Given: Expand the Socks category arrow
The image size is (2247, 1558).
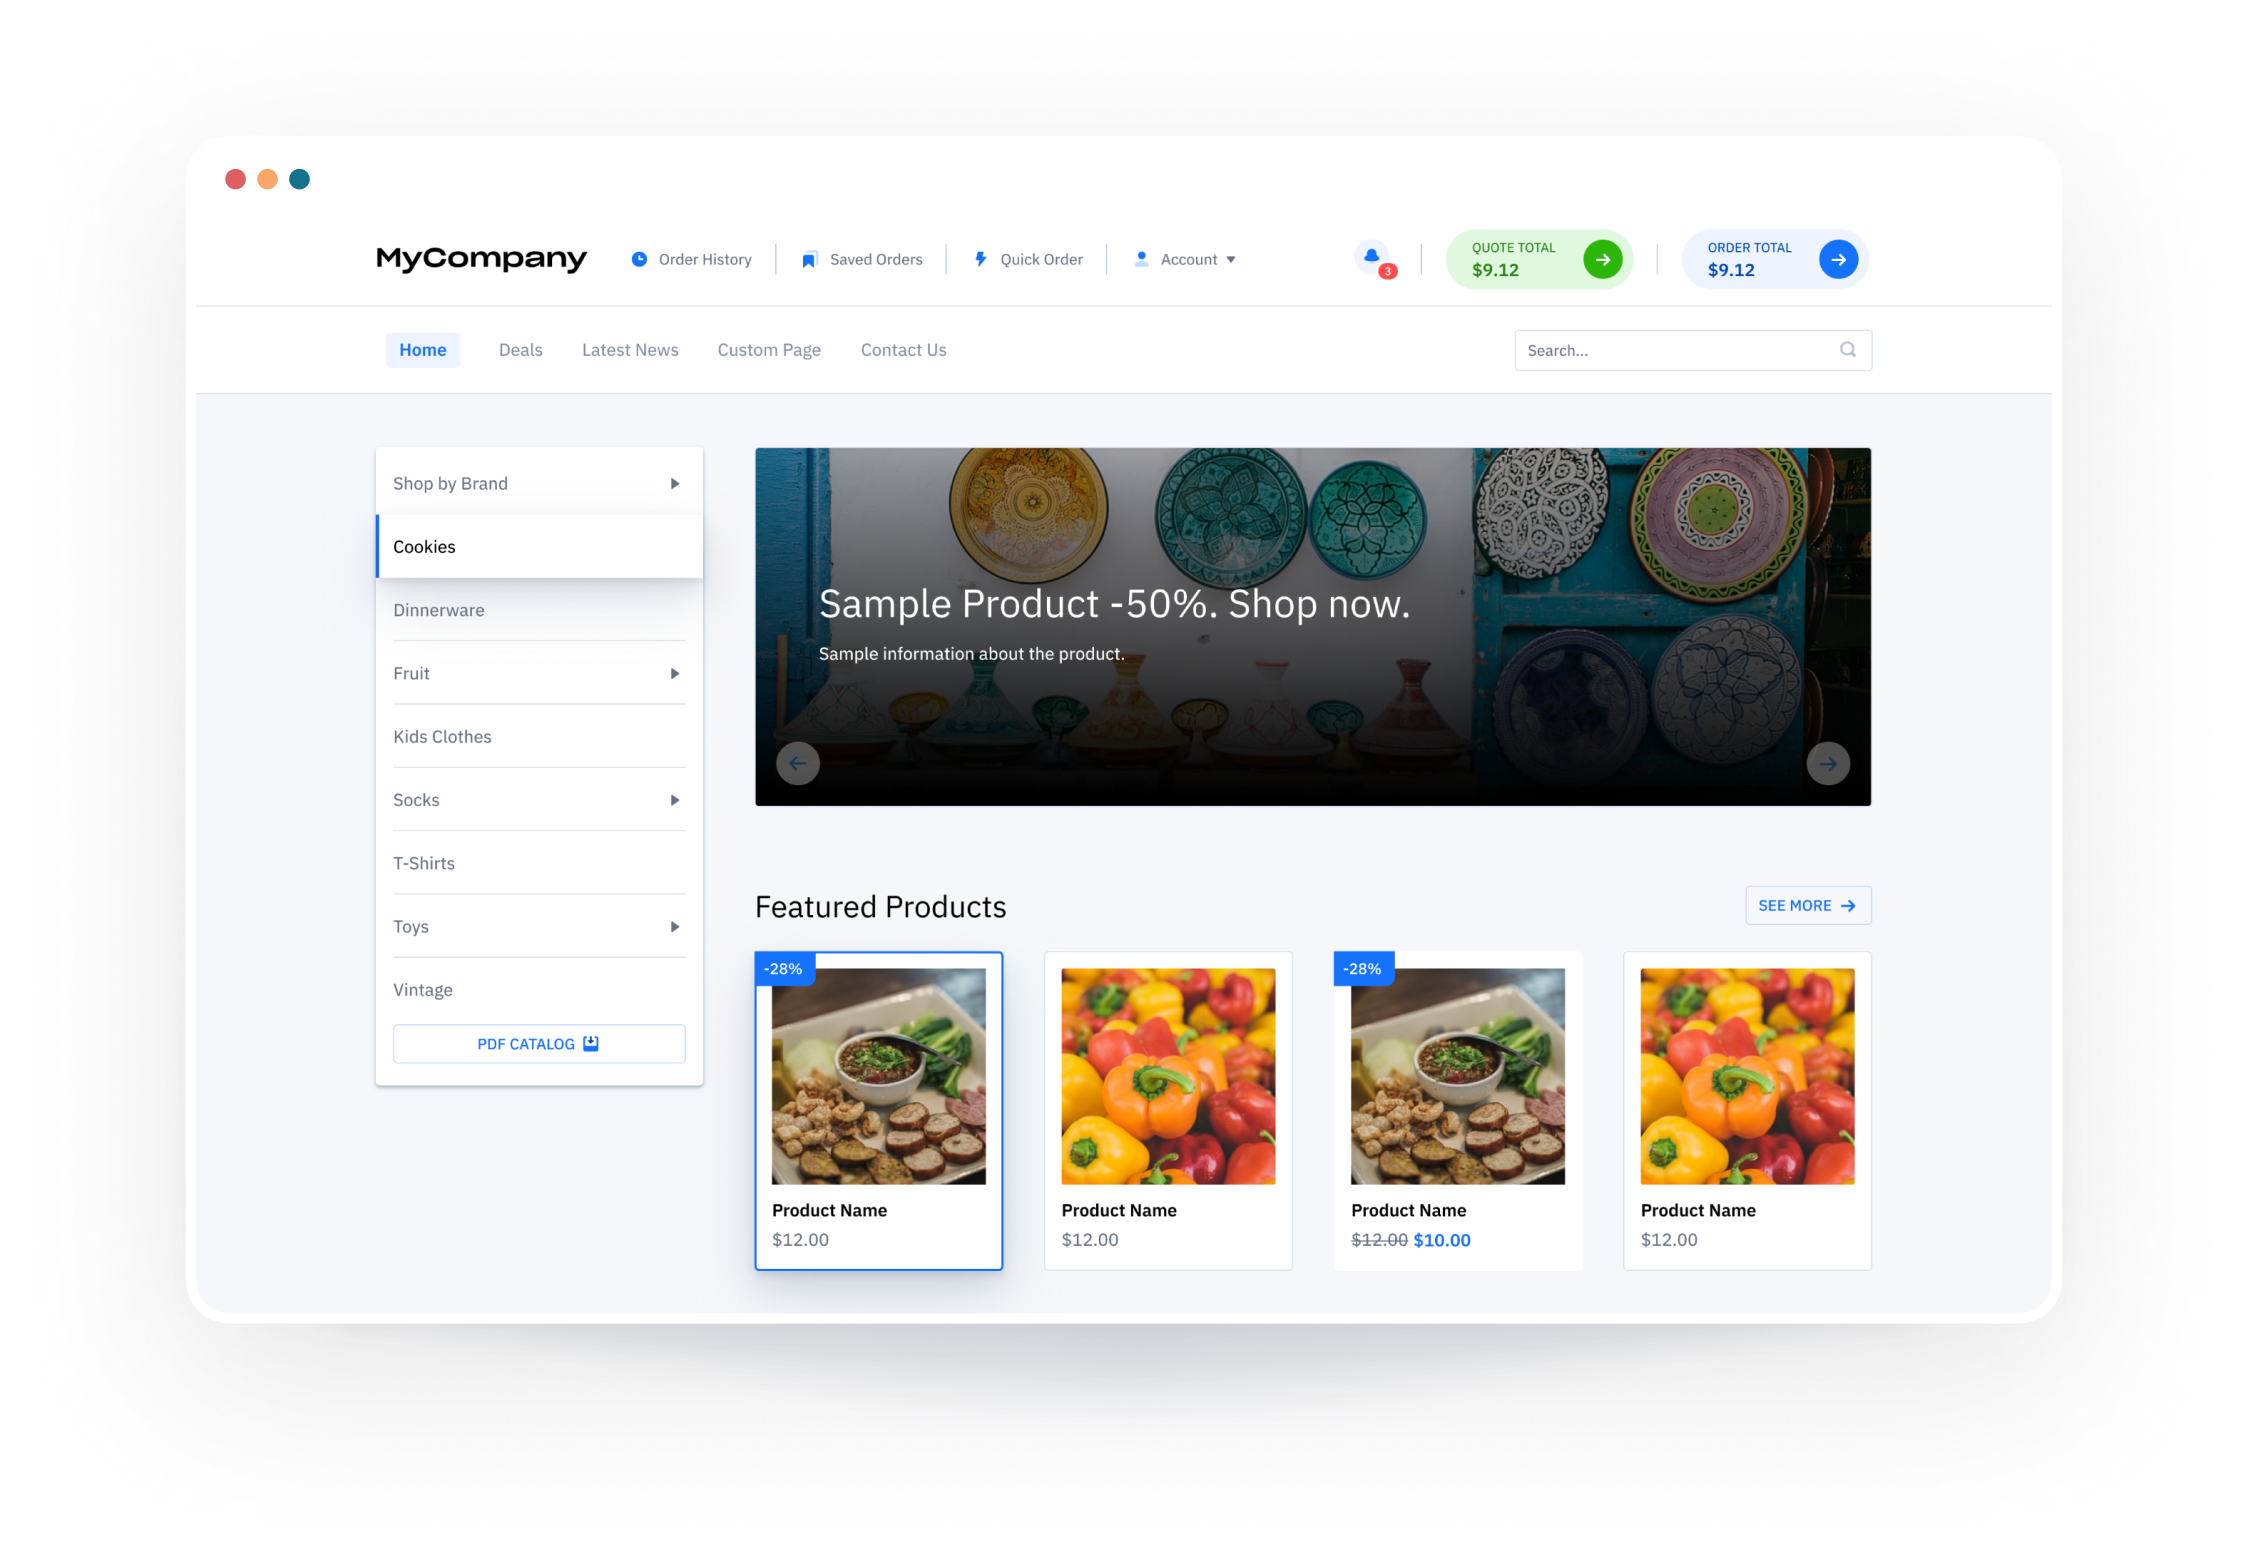Looking at the screenshot, I should 675,800.
